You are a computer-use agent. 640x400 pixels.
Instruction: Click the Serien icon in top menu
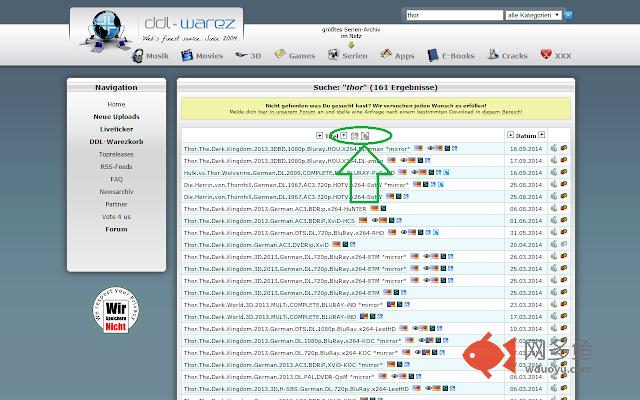(333, 55)
